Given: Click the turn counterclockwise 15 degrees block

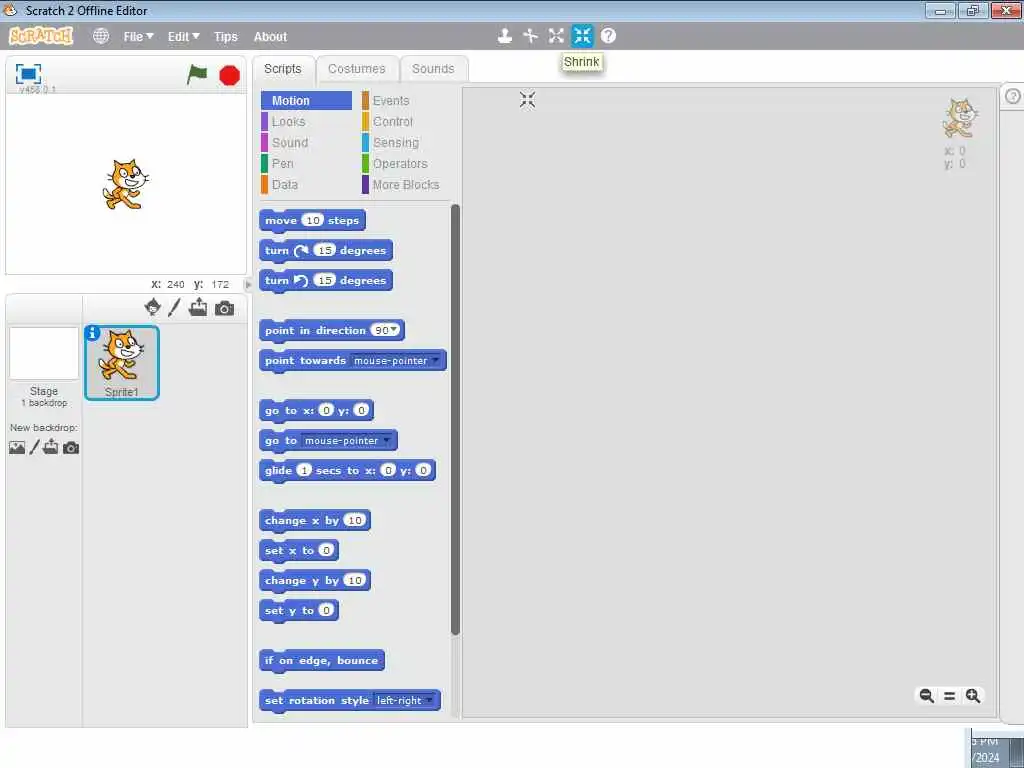Looking at the screenshot, I should pyautogui.click(x=326, y=281).
